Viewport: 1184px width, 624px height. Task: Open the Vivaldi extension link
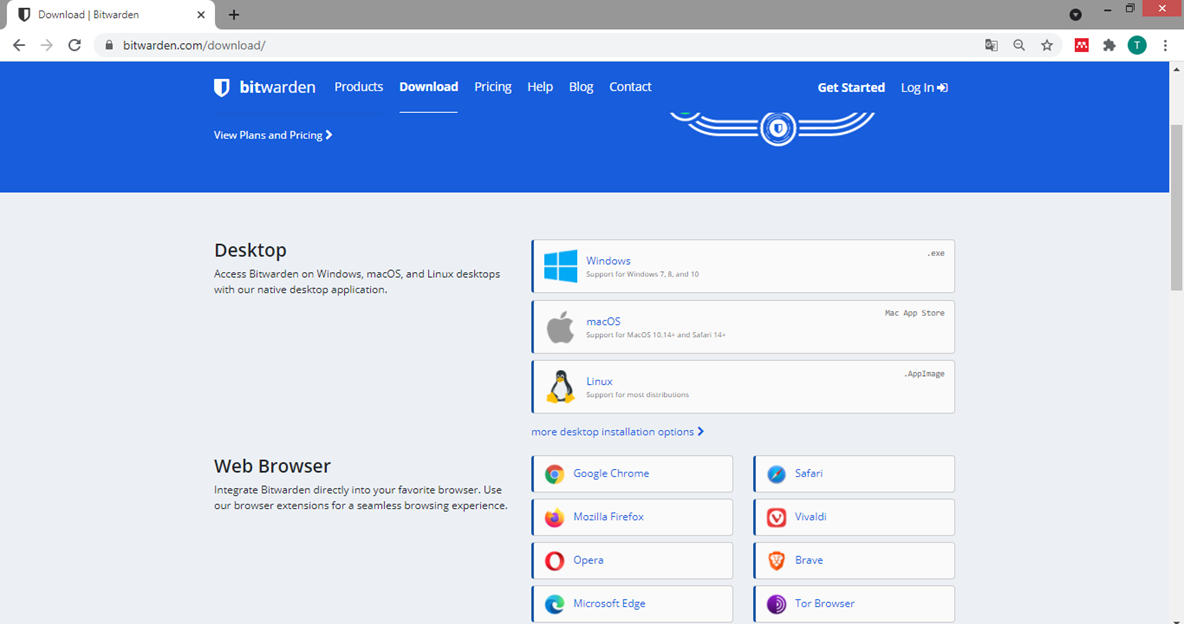854,517
